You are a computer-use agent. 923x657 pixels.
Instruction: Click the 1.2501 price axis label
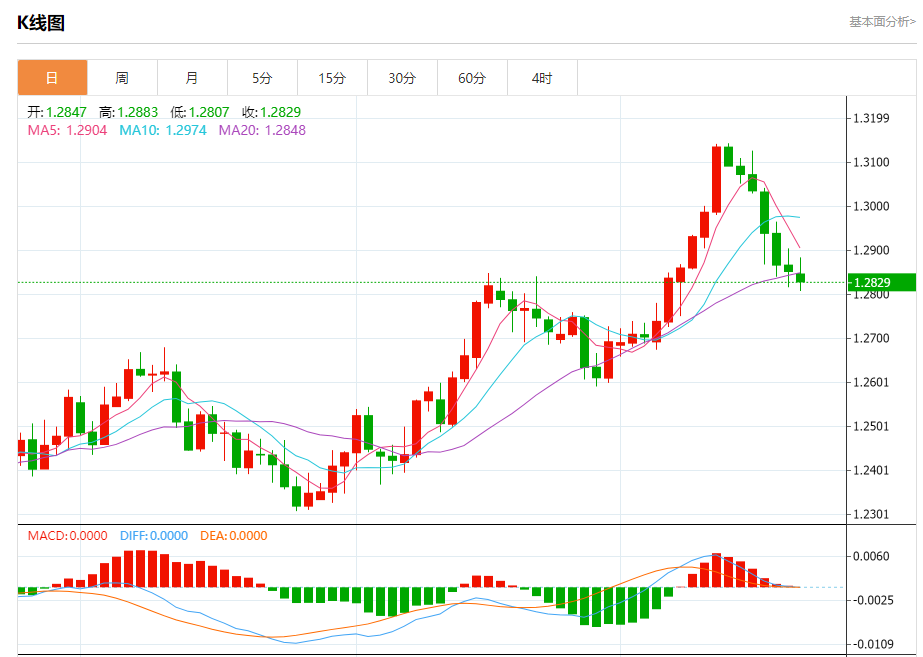pyautogui.click(x=871, y=426)
